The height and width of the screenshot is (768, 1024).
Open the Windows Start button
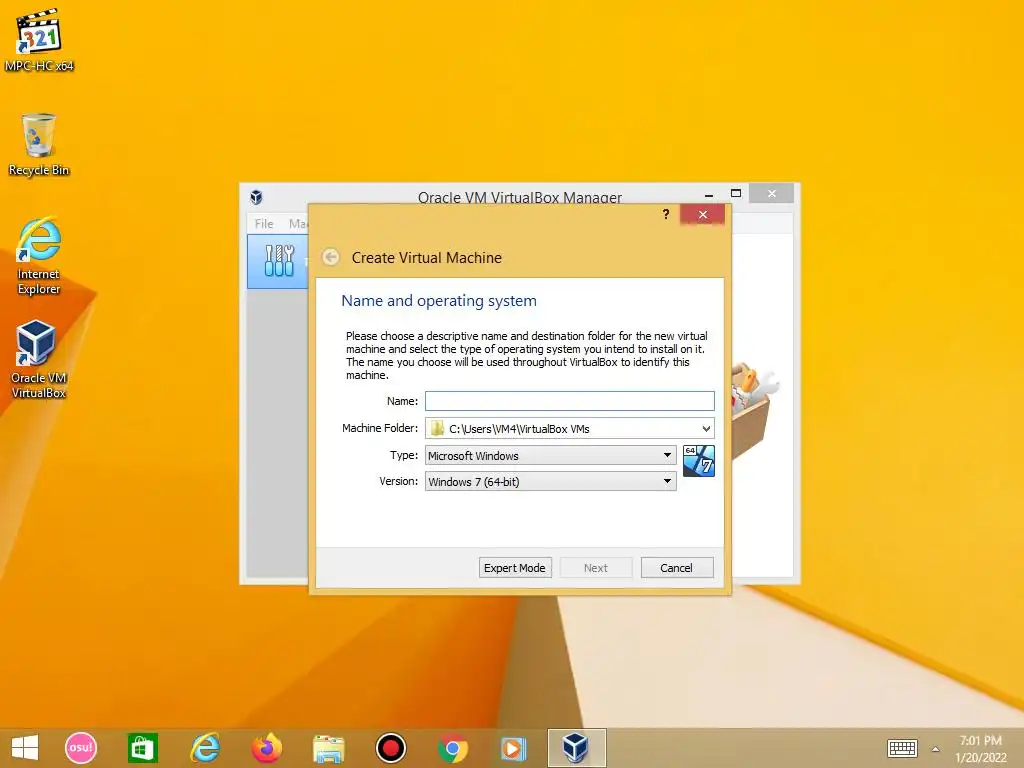[x=25, y=748]
